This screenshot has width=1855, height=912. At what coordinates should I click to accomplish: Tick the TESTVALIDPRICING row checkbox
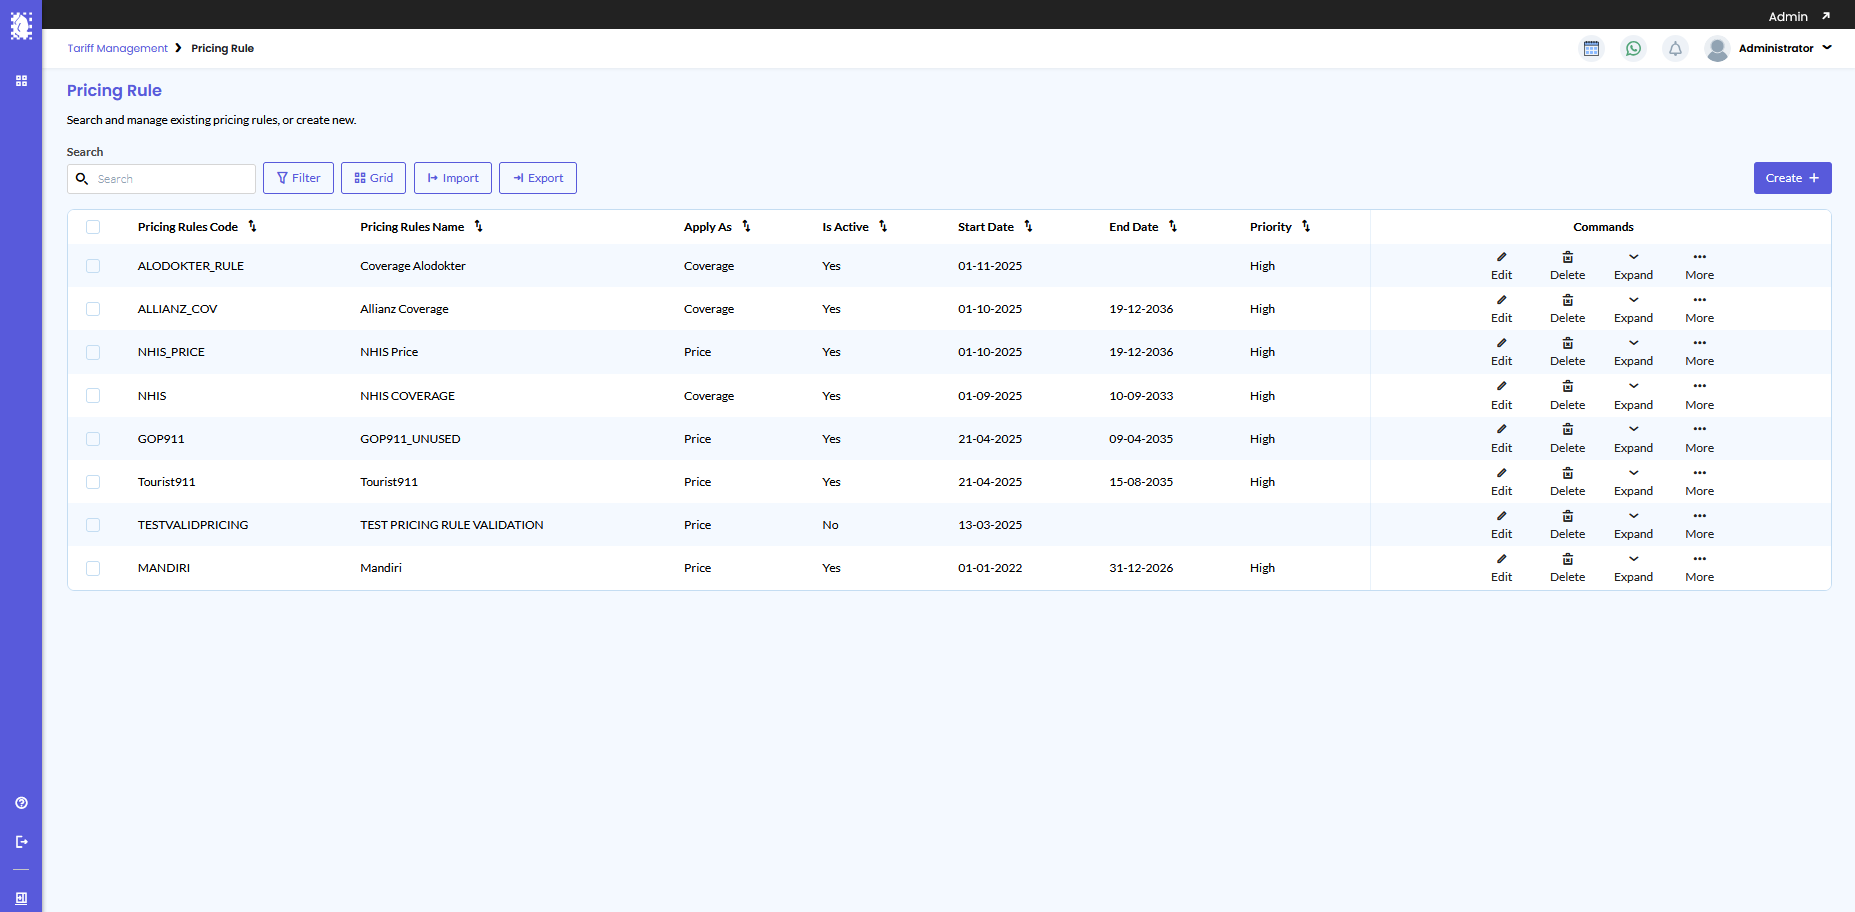point(93,525)
